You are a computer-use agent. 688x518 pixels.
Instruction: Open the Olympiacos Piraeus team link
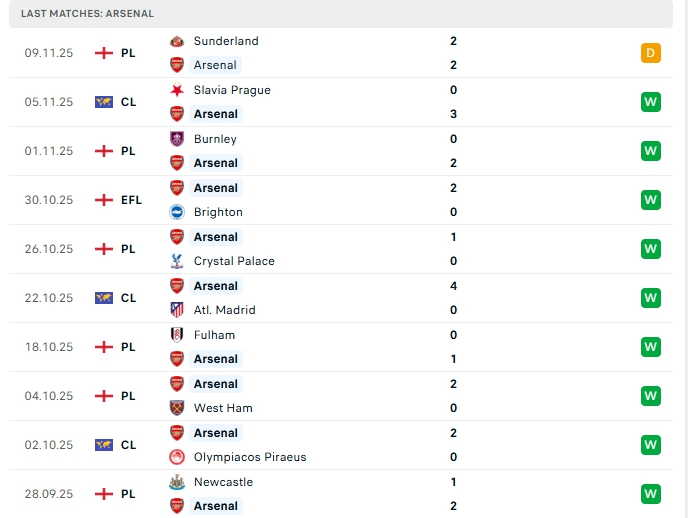coord(250,457)
